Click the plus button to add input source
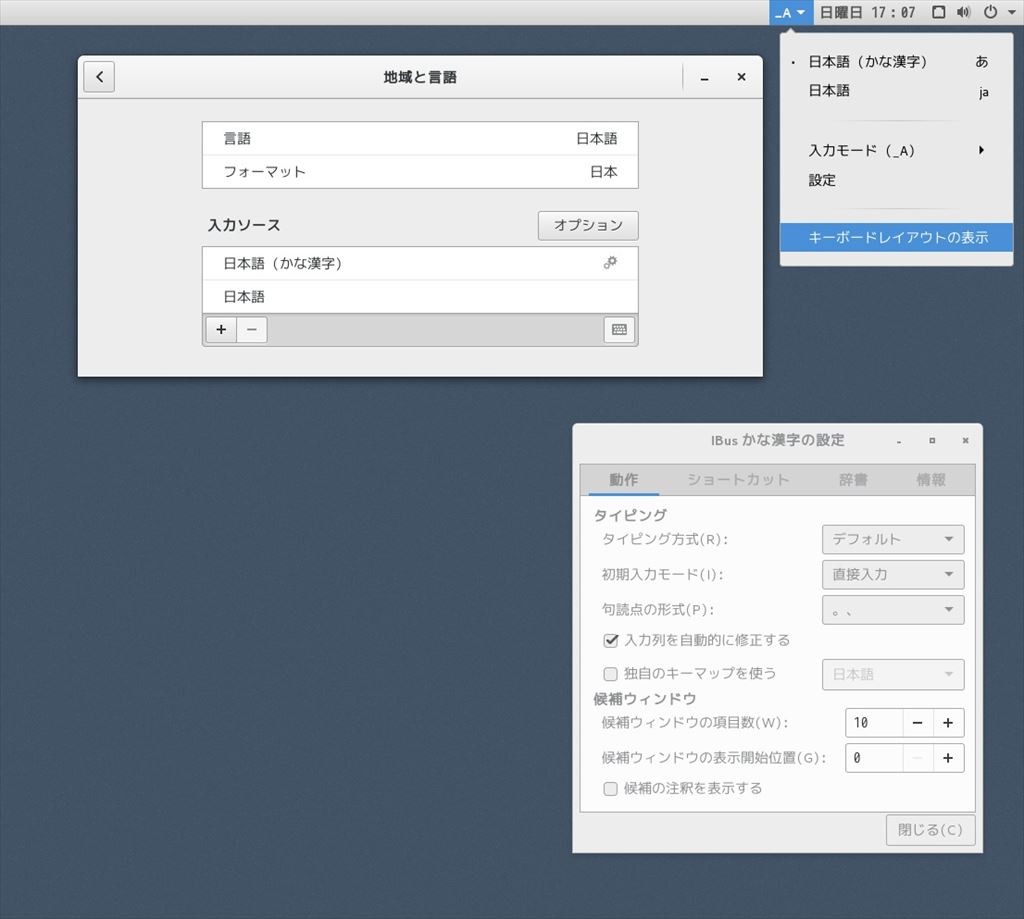Viewport: 1024px width, 919px height. (221, 329)
